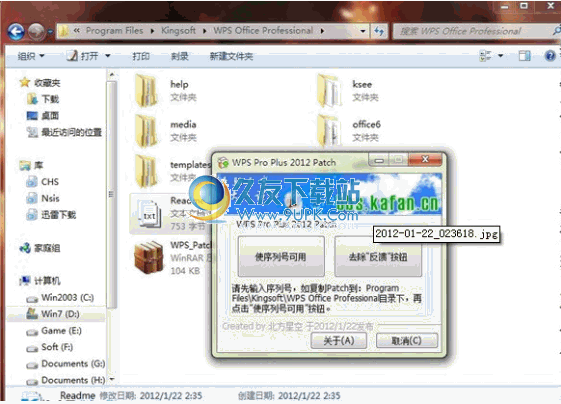Expand the chevron after WPS Office Professional
Image resolution: width=561 pixels, height=404 pixels.
coord(322,31)
